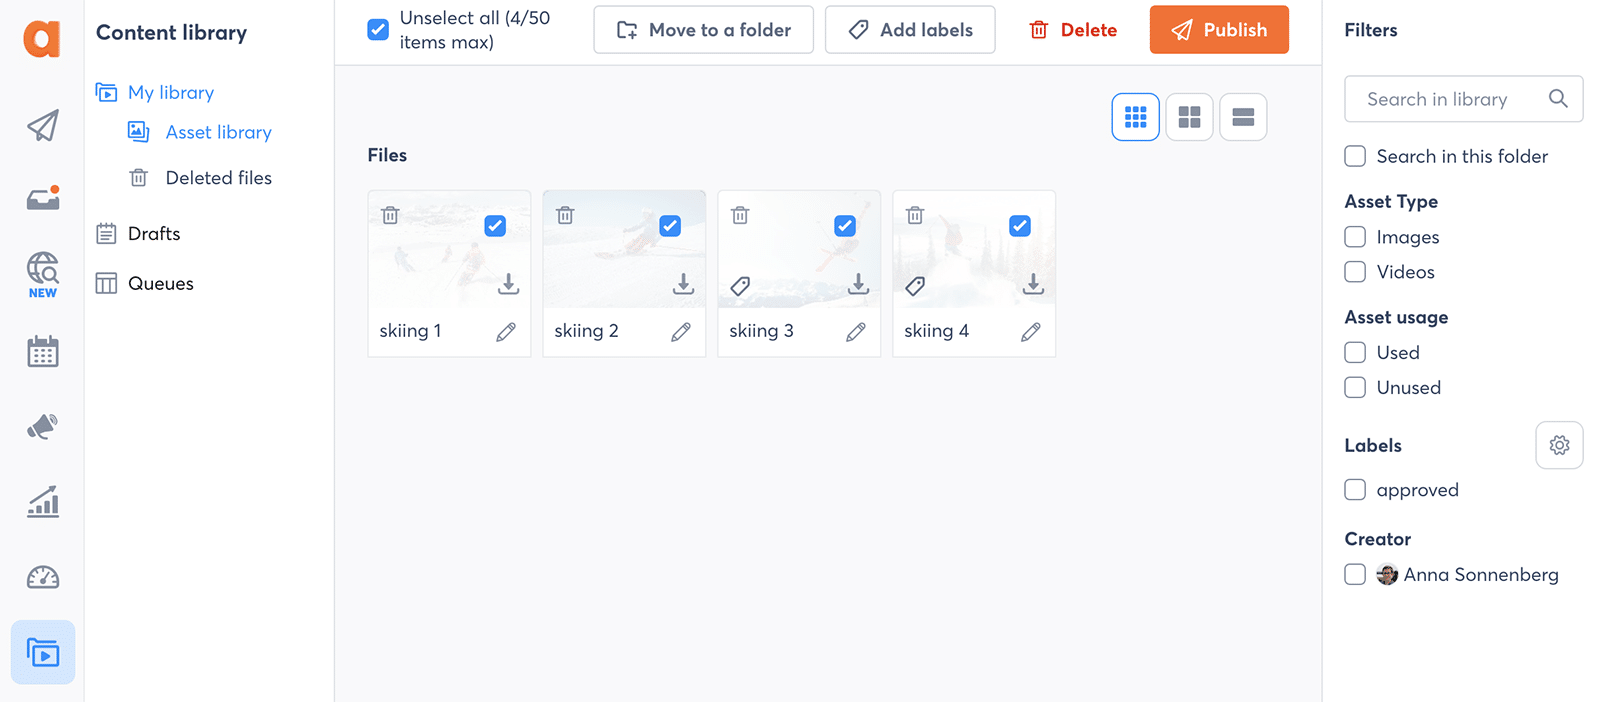Click the trash icon on skiing 3 thumbnail
The height and width of the screenshot is (702, 1600).
pyautogui.click(x=740, y=215)
